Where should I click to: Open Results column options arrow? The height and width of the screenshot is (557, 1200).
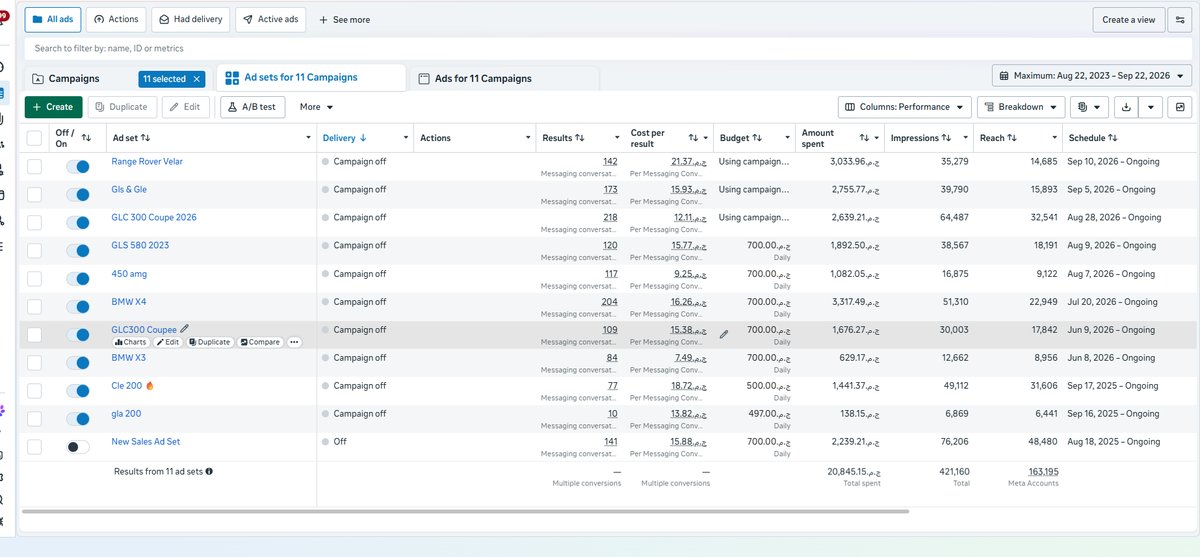coord(616,138)
